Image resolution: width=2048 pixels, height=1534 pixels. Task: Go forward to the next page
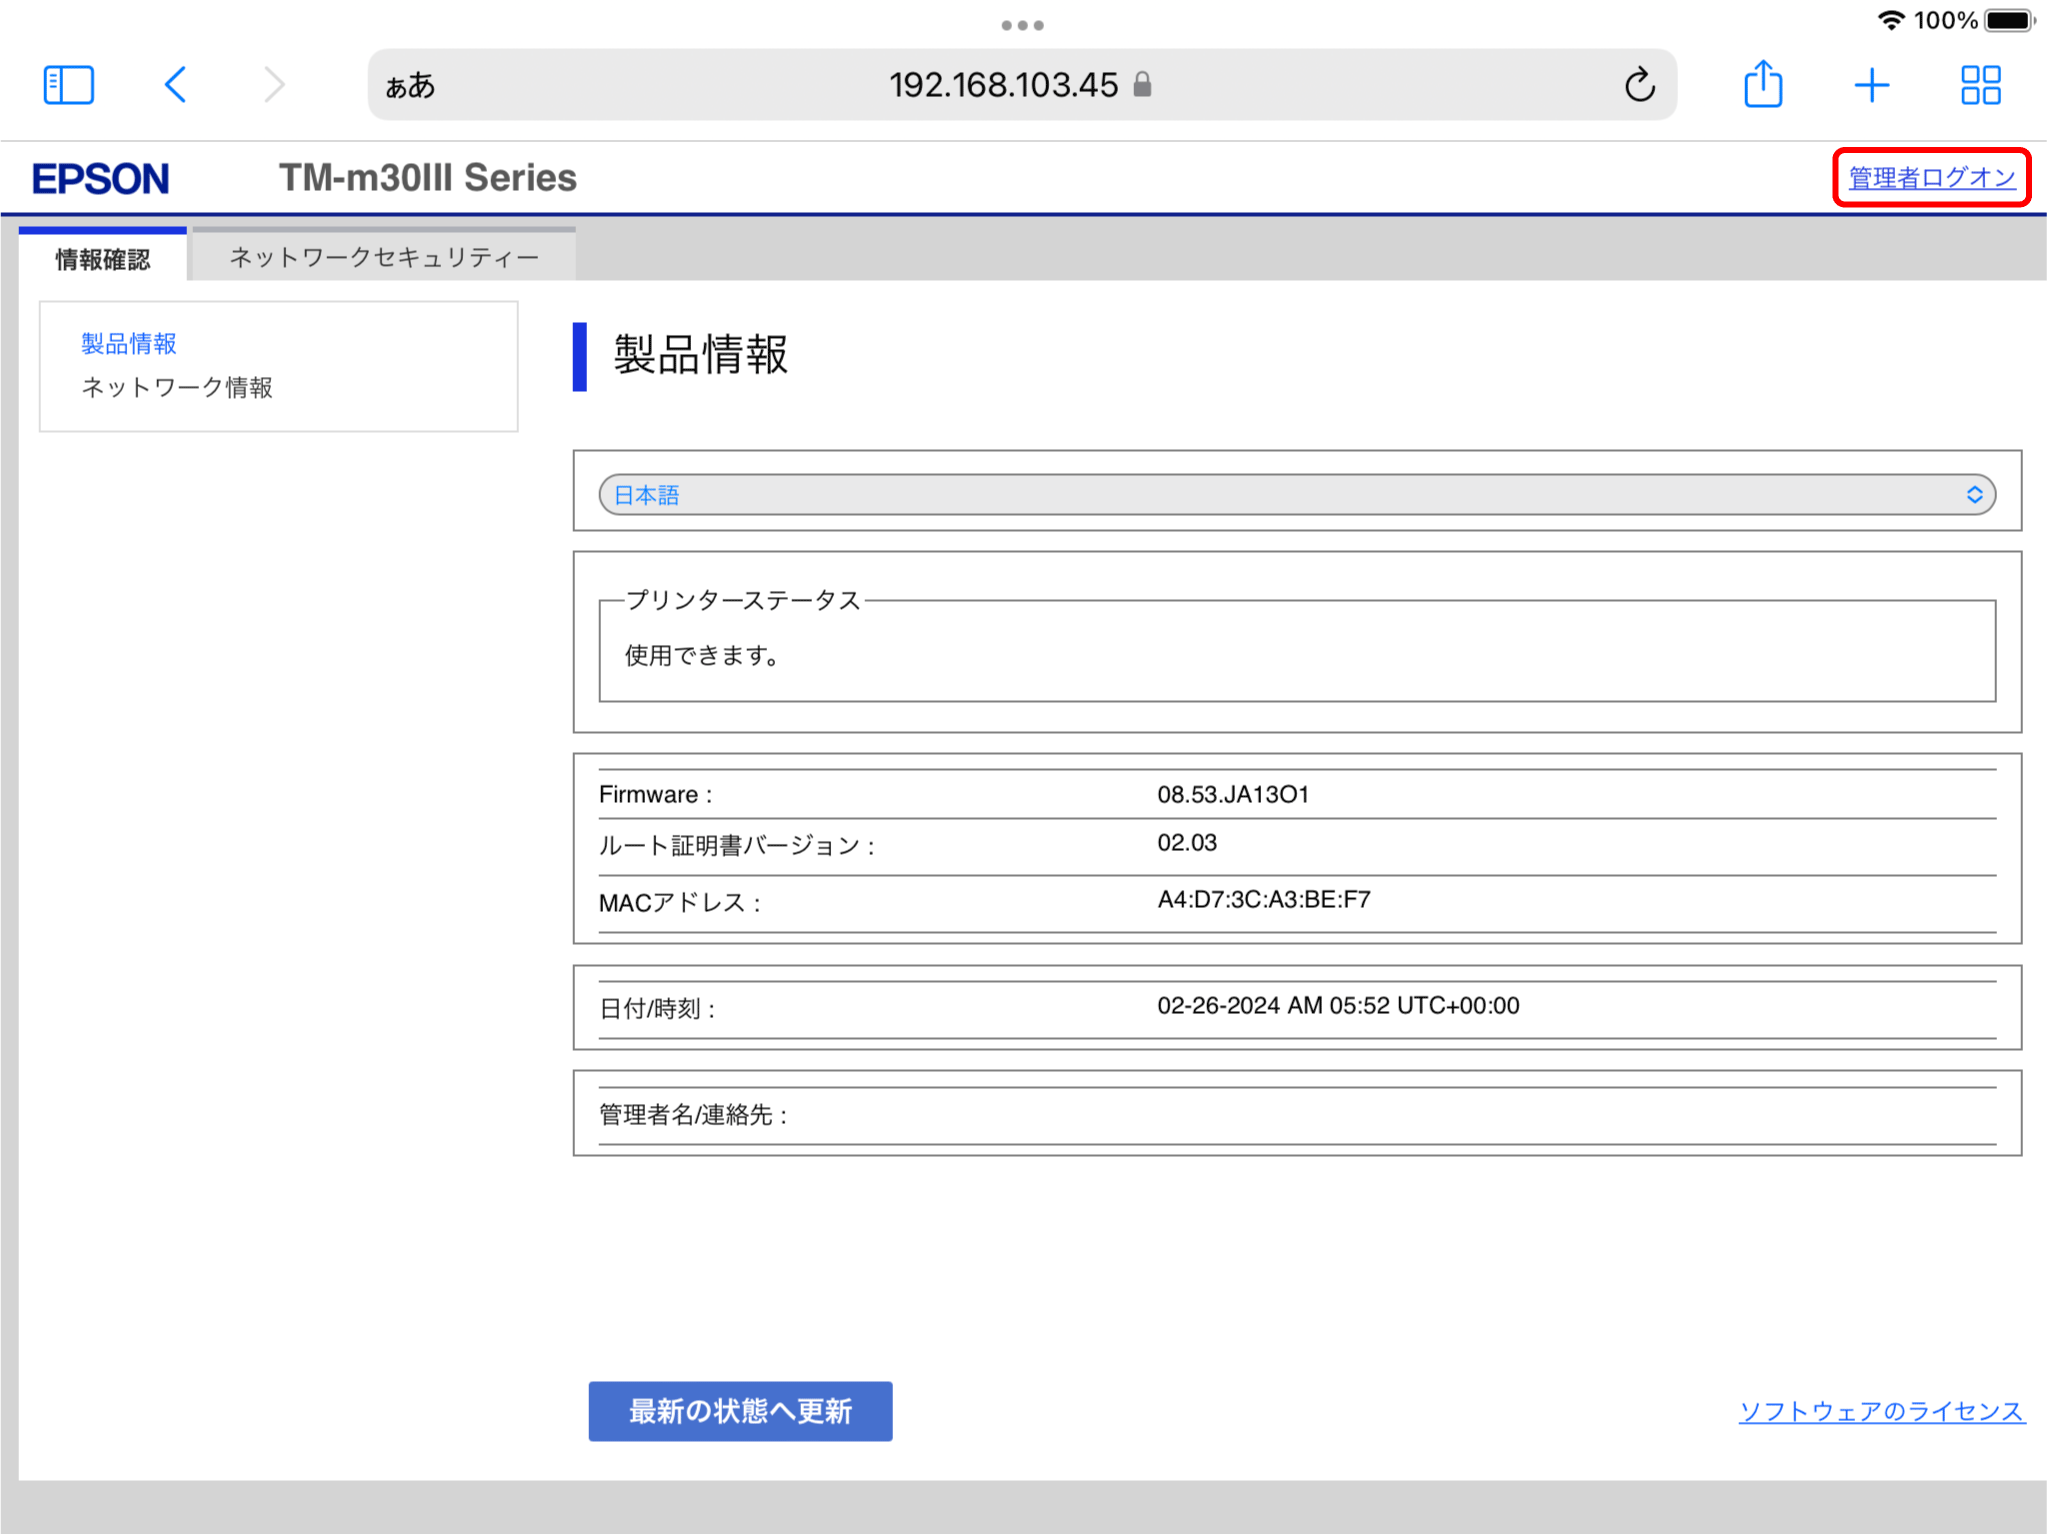pyautogui.click(x=274, y=85)
